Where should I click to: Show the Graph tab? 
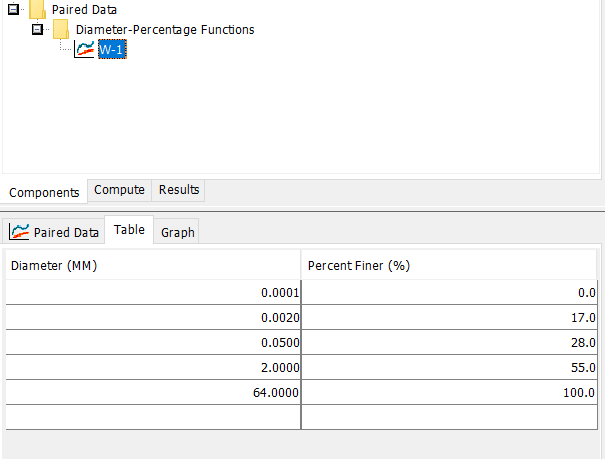(178, 232)
